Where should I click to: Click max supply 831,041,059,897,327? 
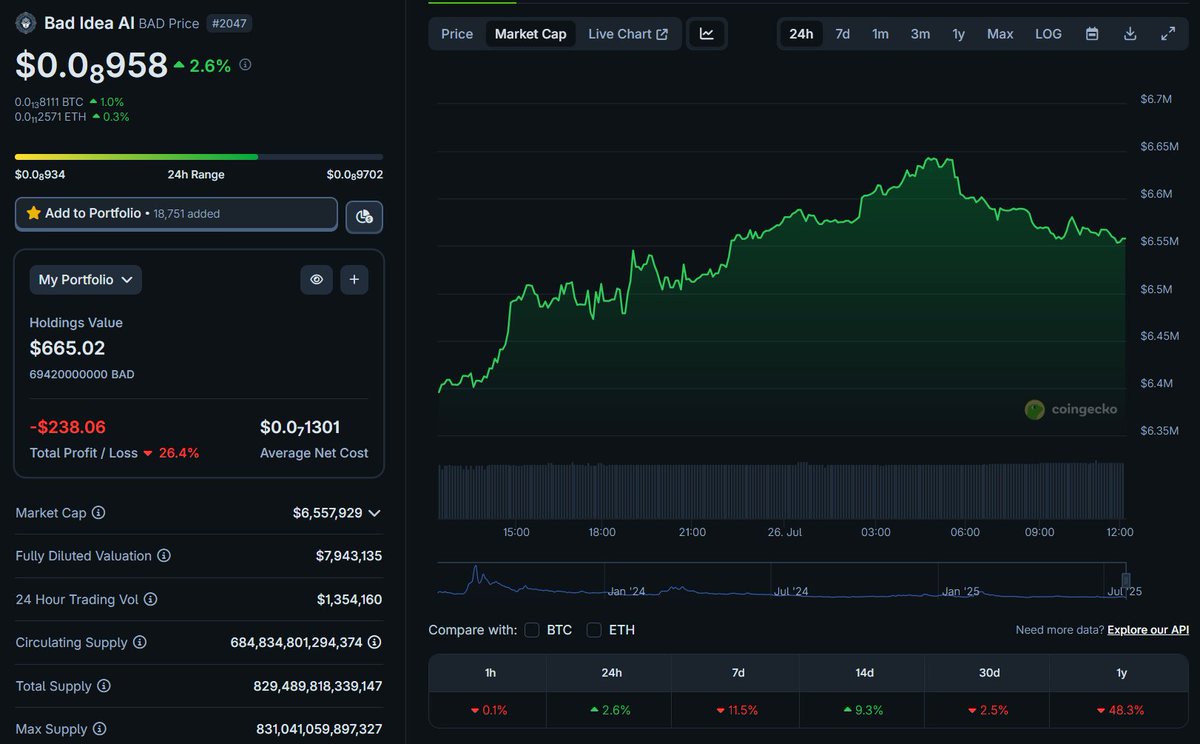[x=318, y=730]
